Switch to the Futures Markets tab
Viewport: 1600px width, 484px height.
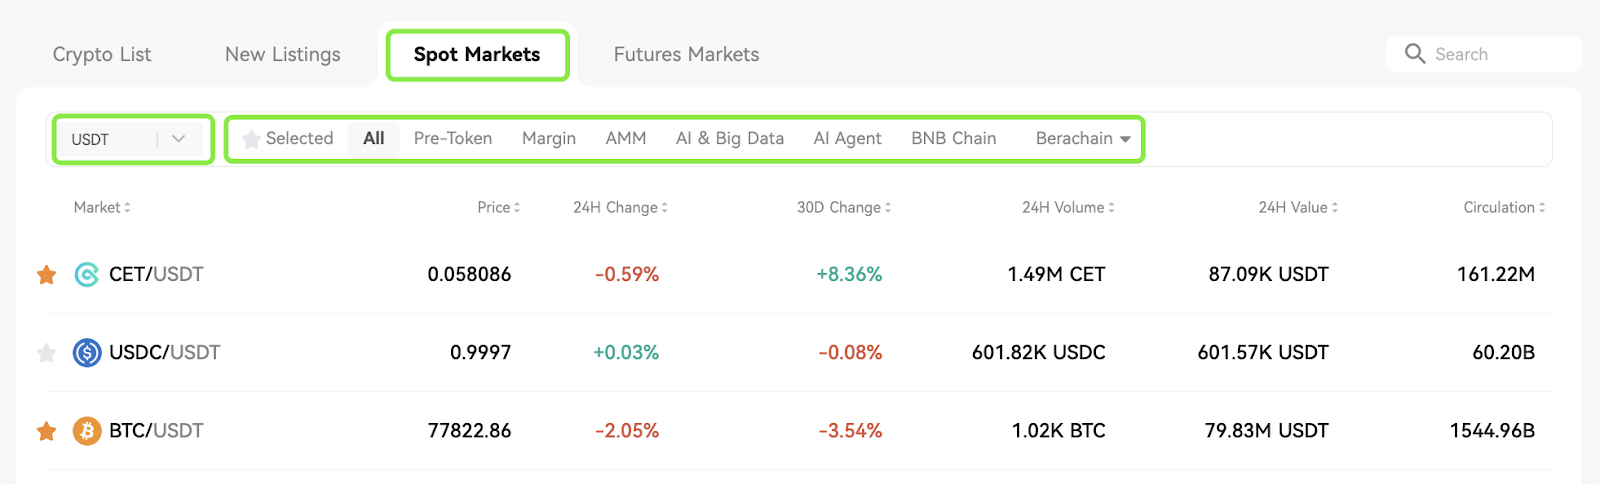coord(686,55)
